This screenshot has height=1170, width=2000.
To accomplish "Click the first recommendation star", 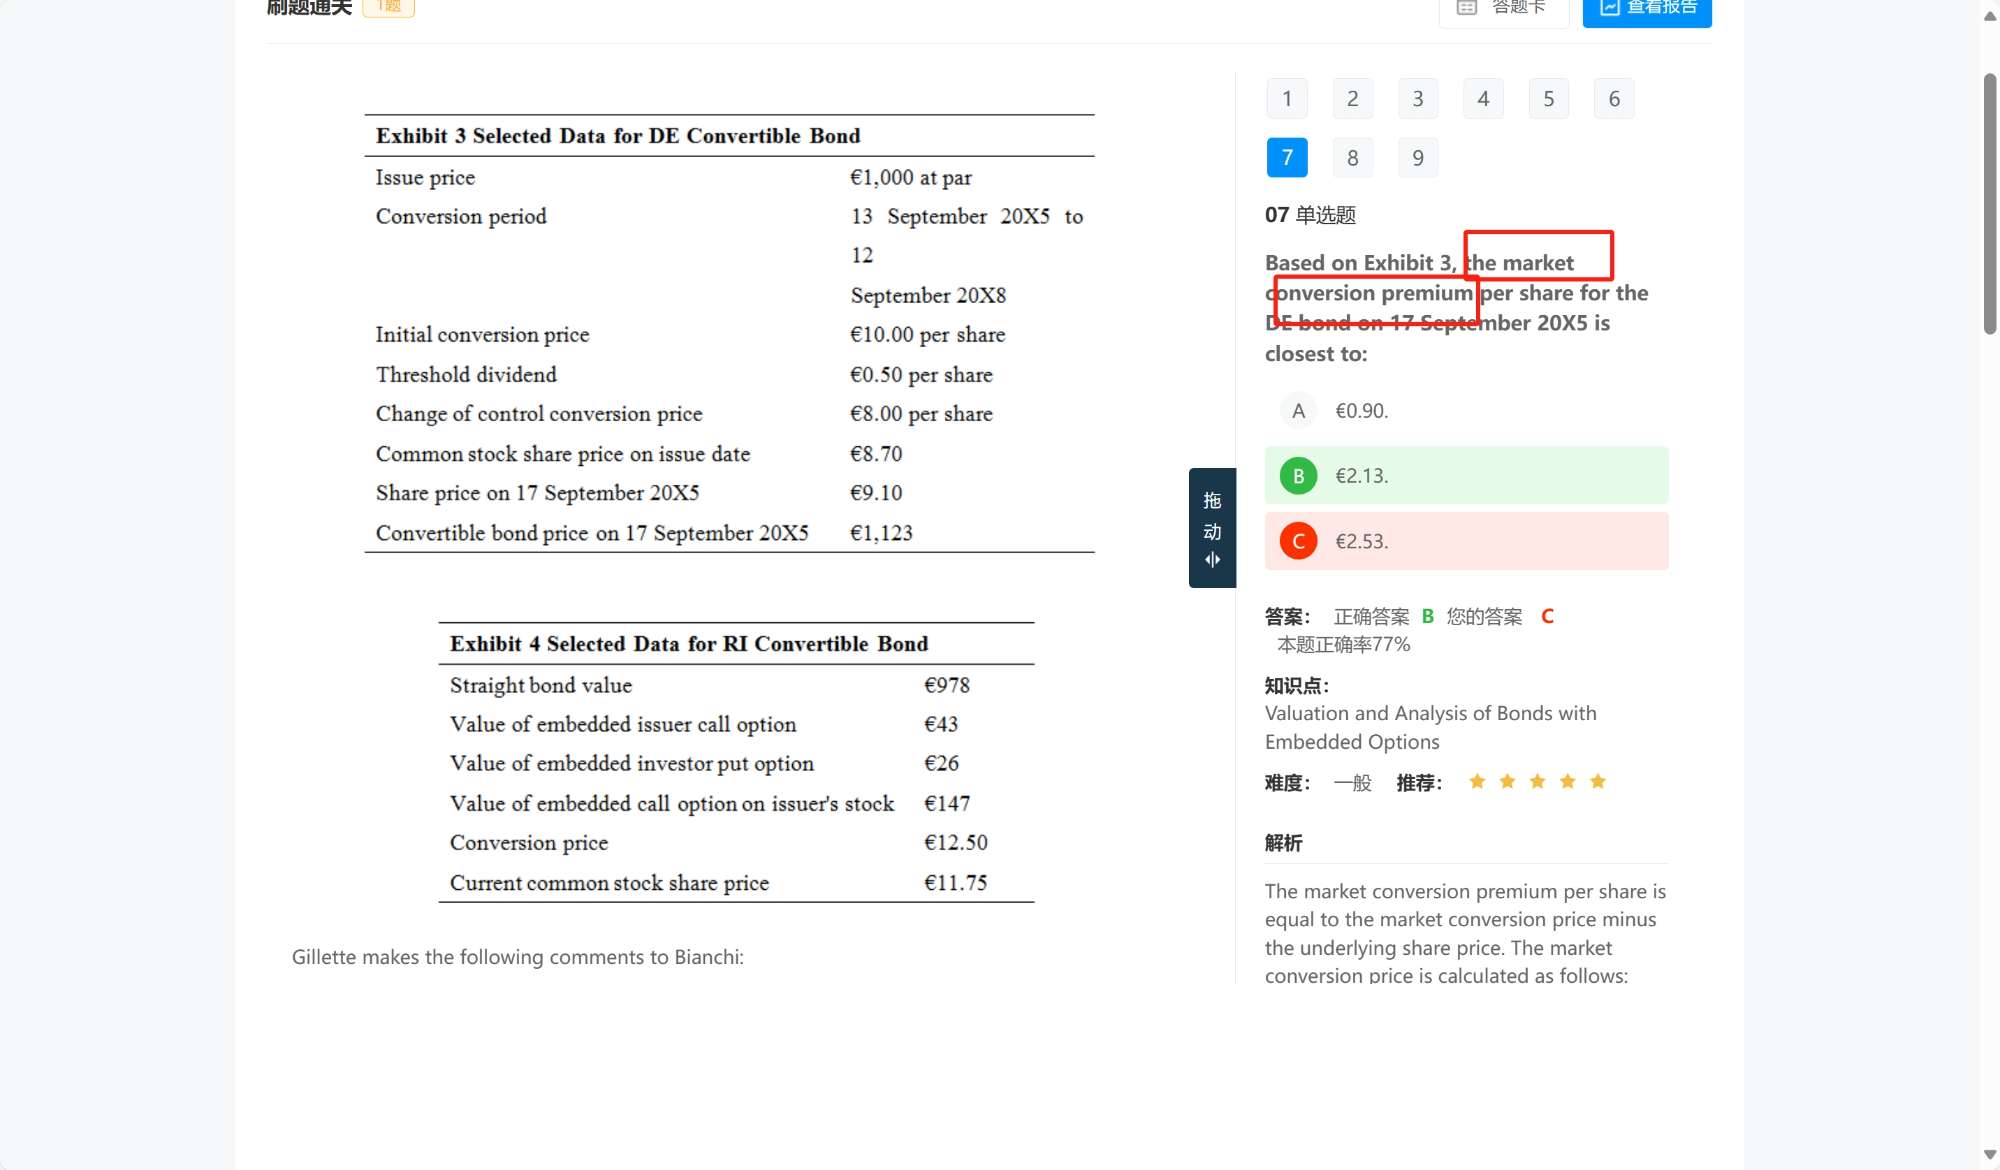I will point(1477,782).
